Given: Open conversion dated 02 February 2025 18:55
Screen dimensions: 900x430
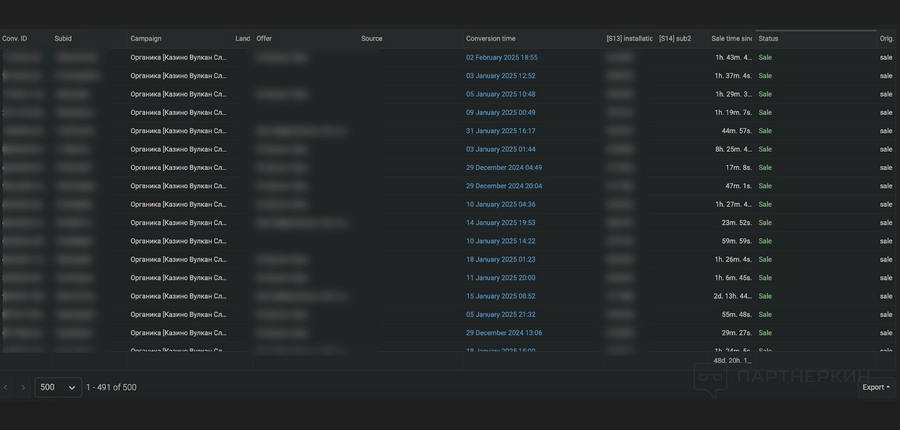Looking at the screenshot, I should pos(502,57).
